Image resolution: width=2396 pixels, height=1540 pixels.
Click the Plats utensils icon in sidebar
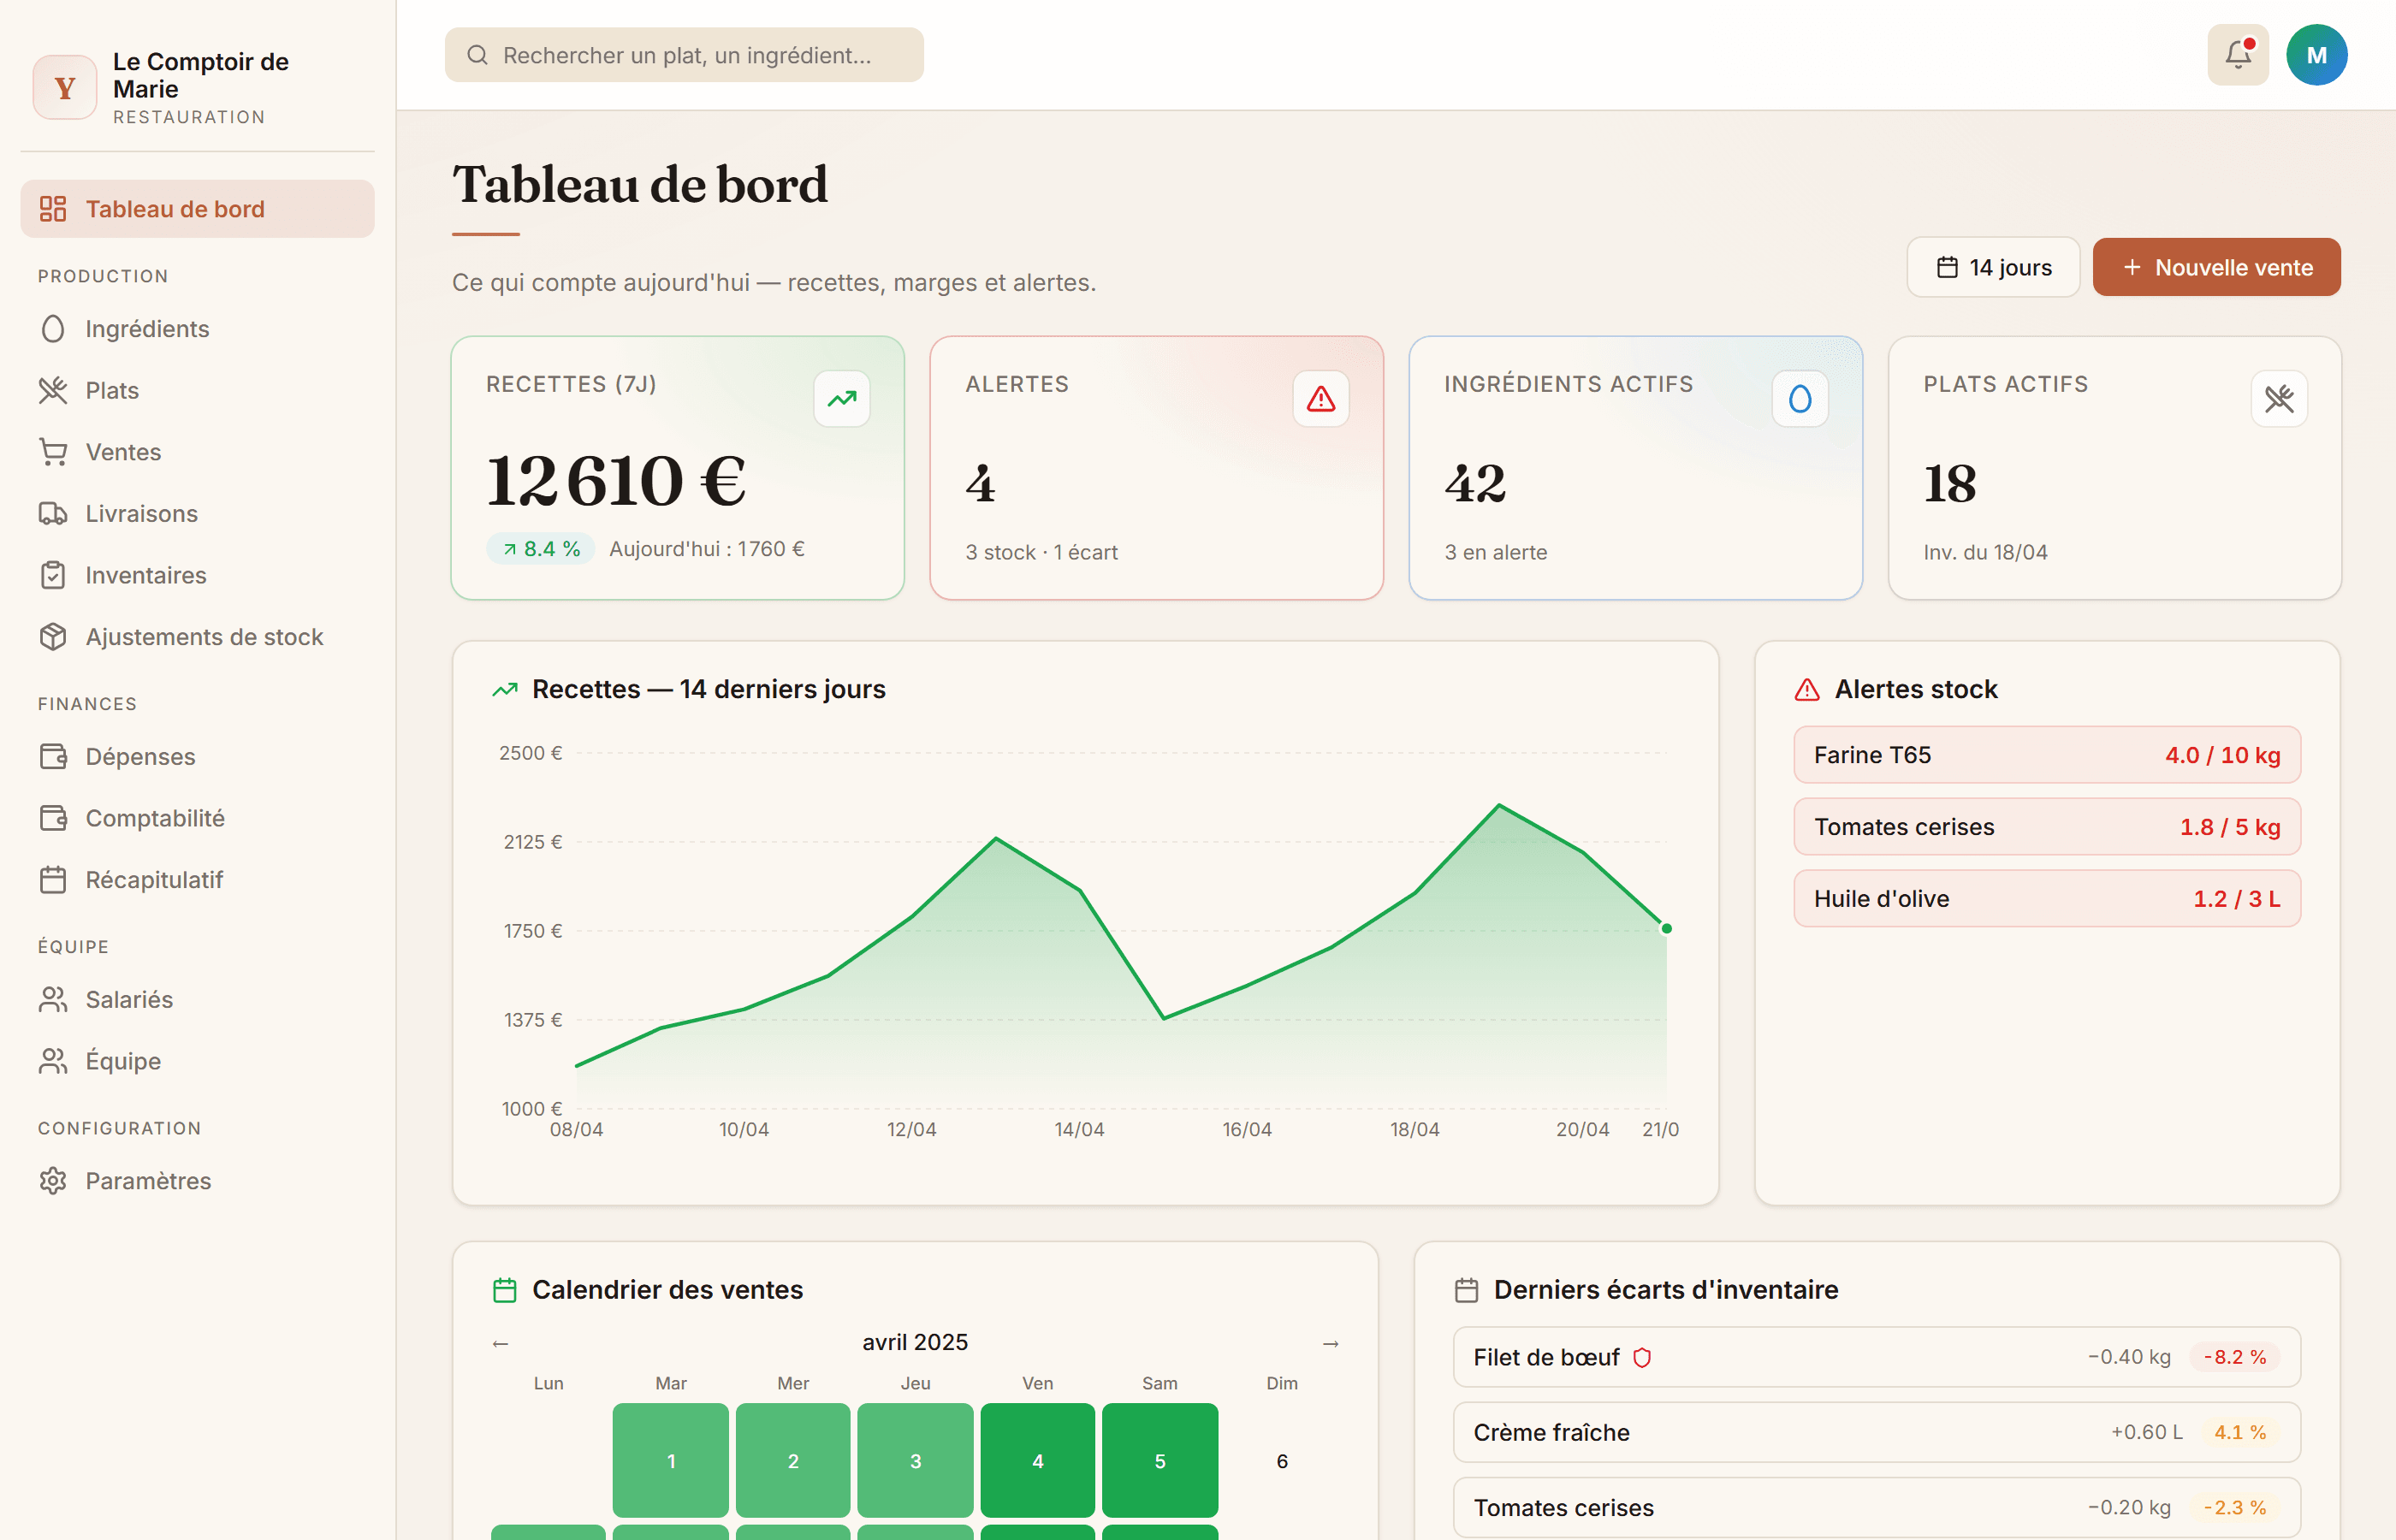[53, 390]
